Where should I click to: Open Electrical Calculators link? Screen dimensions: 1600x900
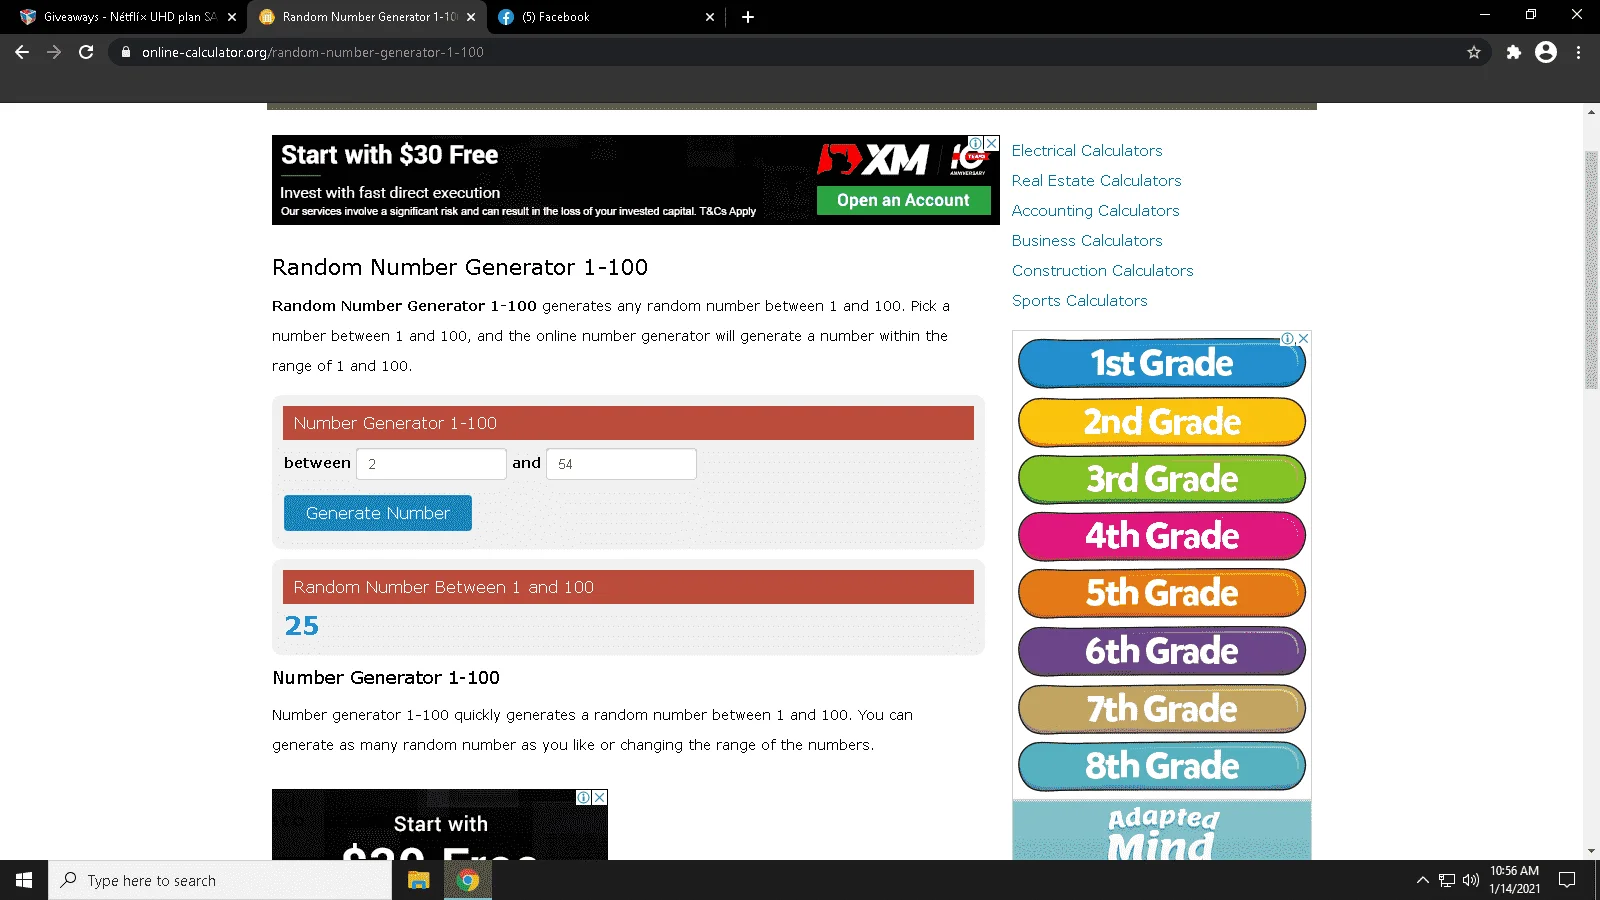pyautogui.click(x=1087, y=151)
